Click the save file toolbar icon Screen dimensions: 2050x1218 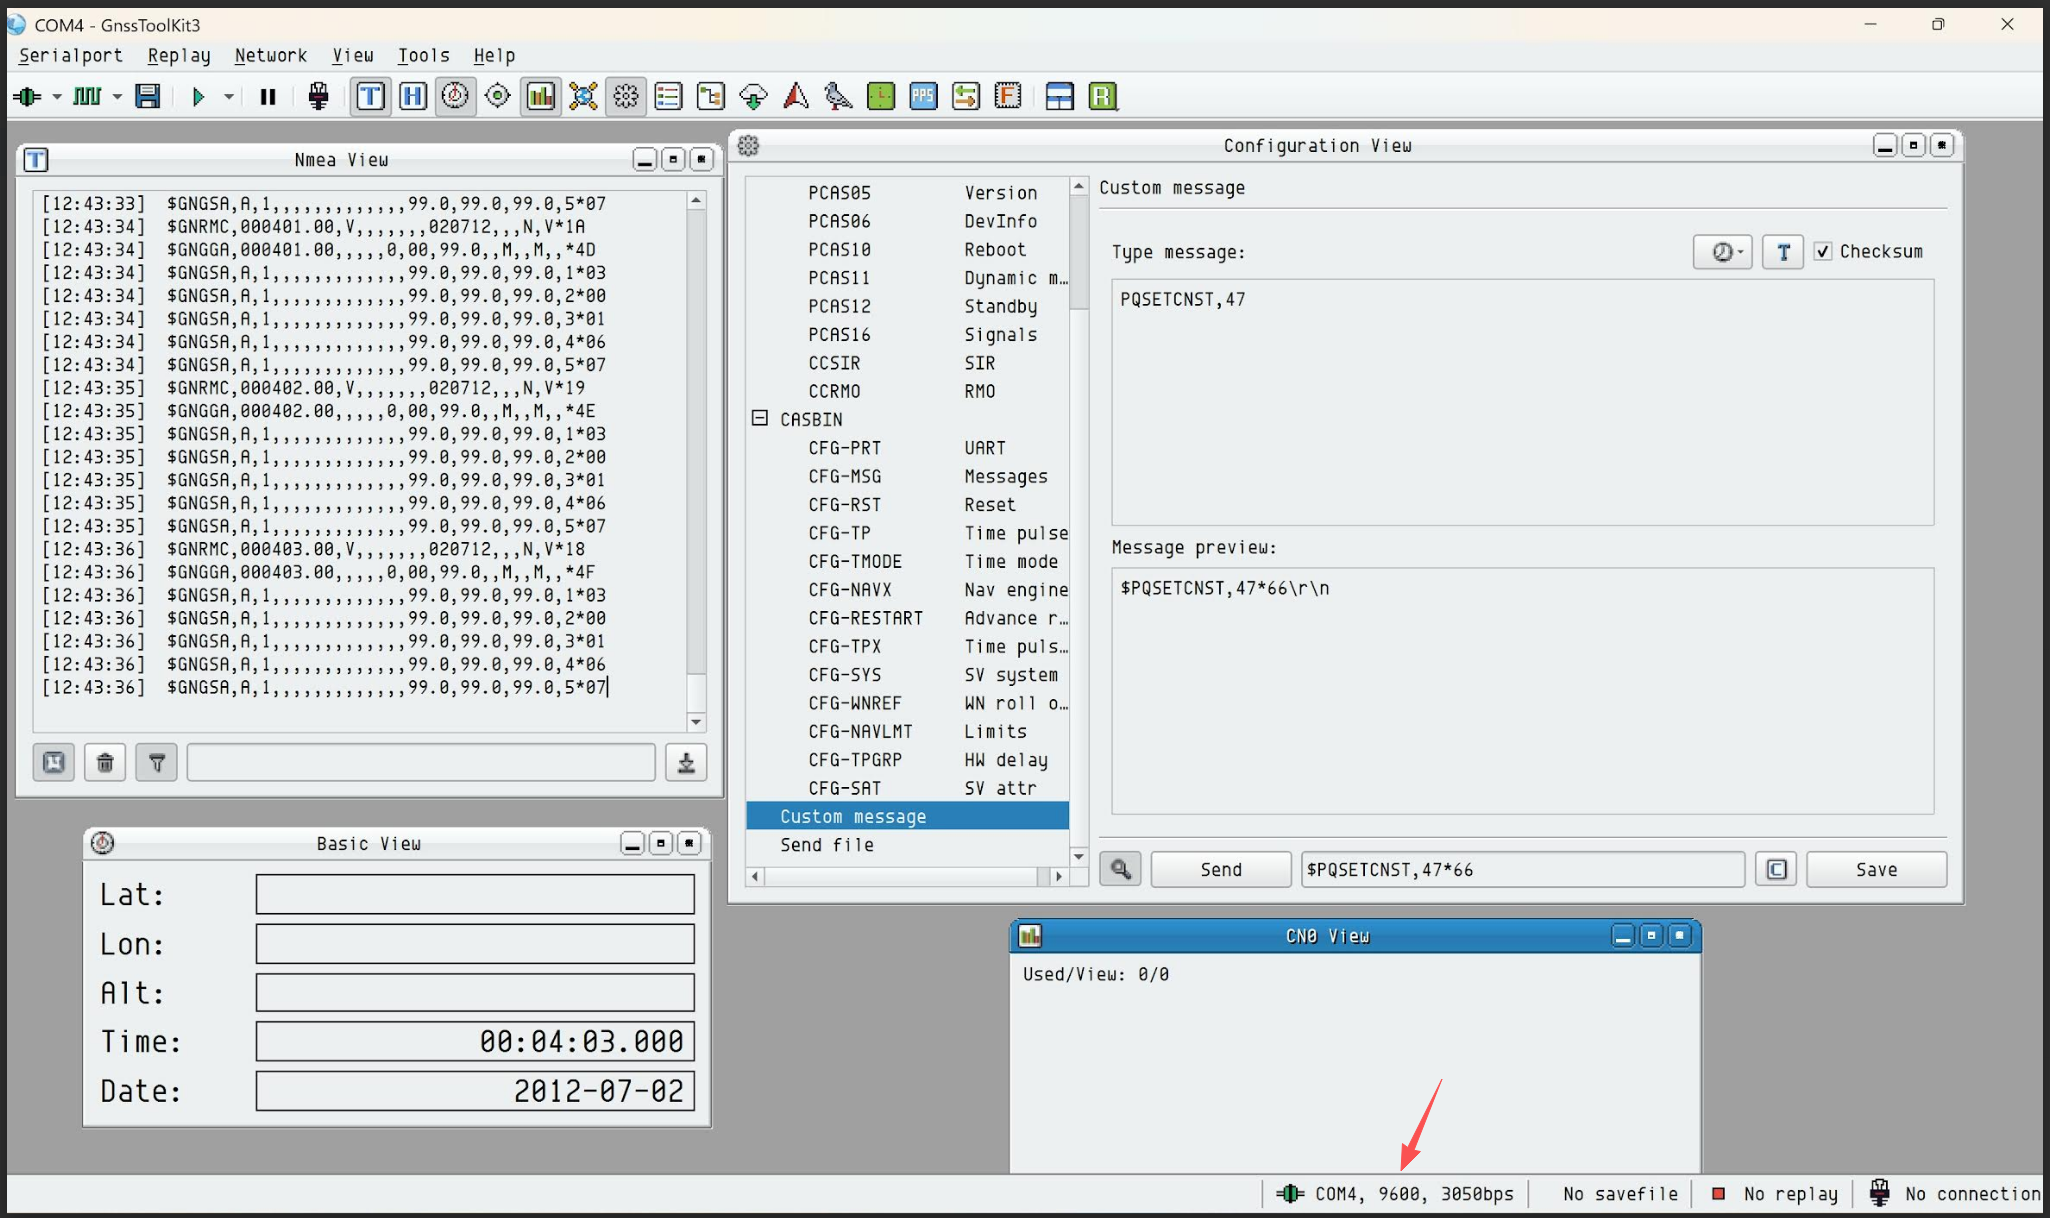(x=148, y=96)
